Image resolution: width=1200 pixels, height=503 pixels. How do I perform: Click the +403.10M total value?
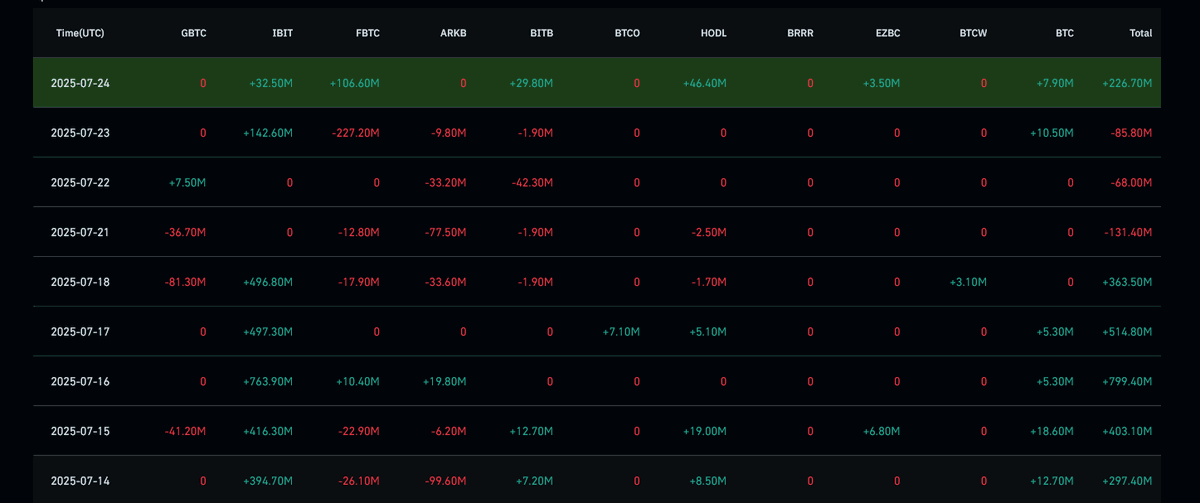(1128, 431)
